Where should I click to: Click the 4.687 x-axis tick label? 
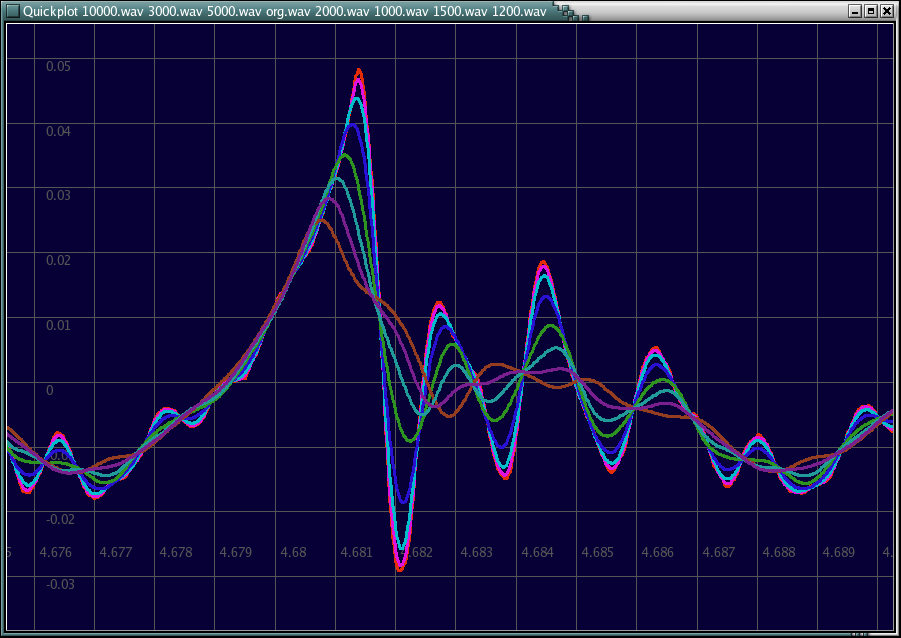pyautogui.click(x=718, y=552)
